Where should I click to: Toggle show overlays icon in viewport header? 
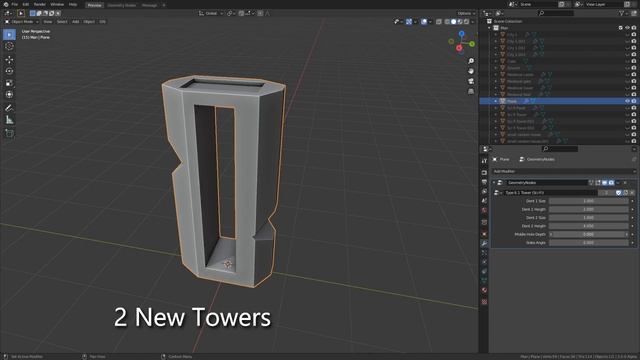click(x=424, y=22)
